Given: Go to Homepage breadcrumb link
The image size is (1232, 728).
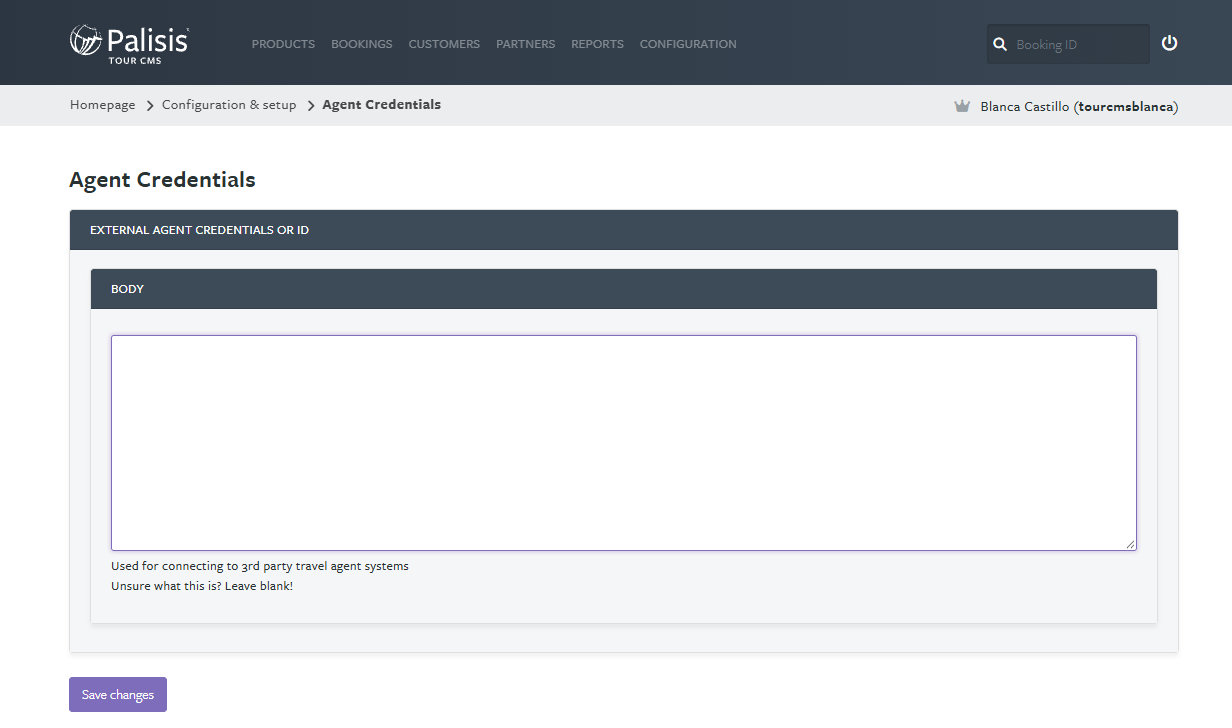Looking at the screenshot, I should click(102, 105).
